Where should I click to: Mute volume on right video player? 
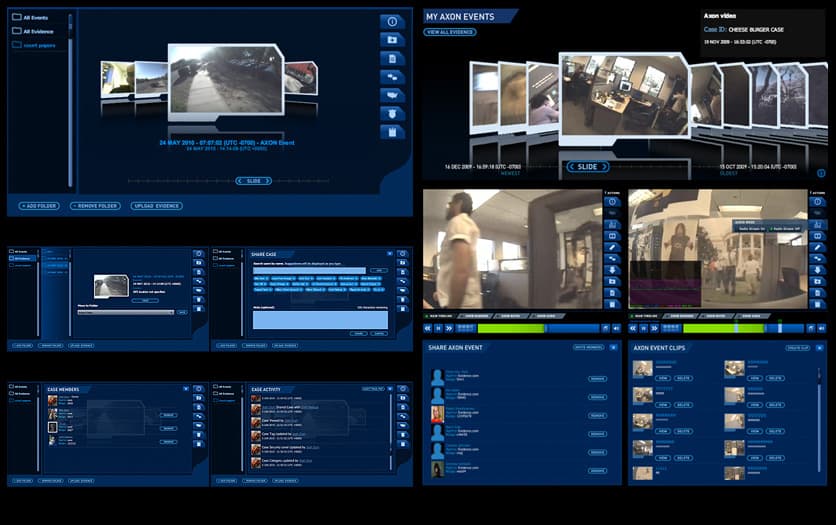(x=821, y=328)
